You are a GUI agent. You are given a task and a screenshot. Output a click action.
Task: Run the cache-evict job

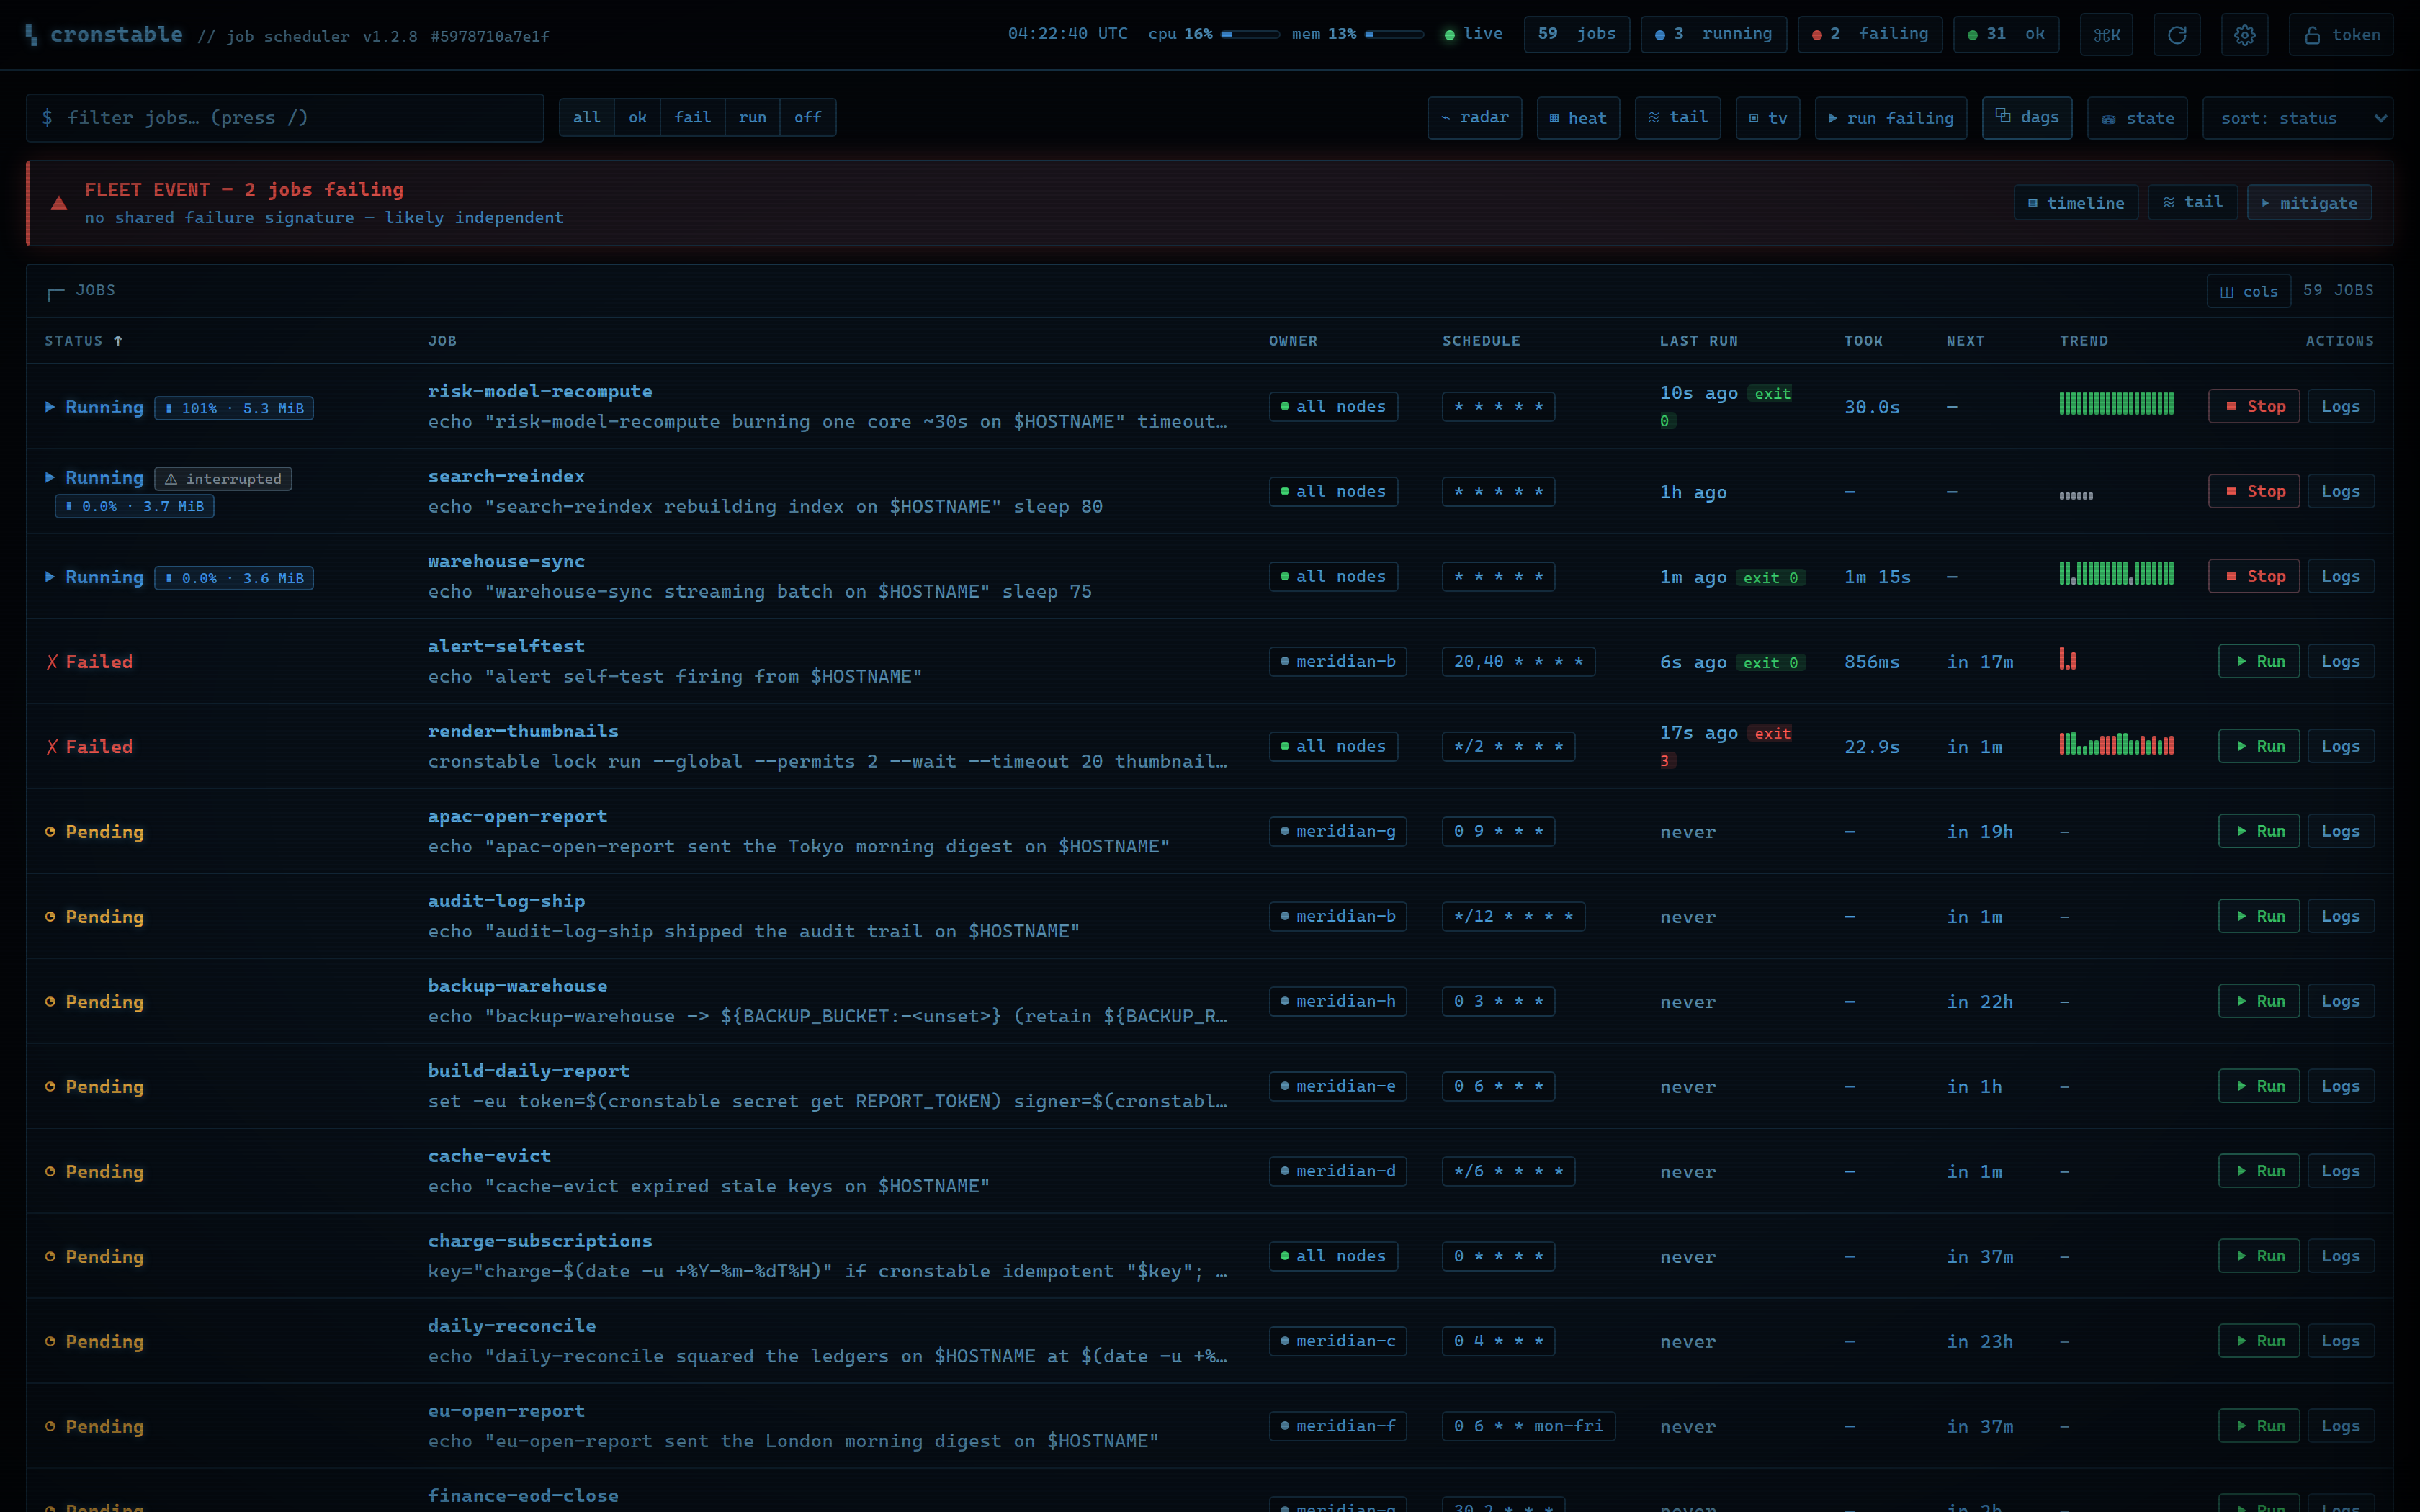click(x=2258, y=1171)
